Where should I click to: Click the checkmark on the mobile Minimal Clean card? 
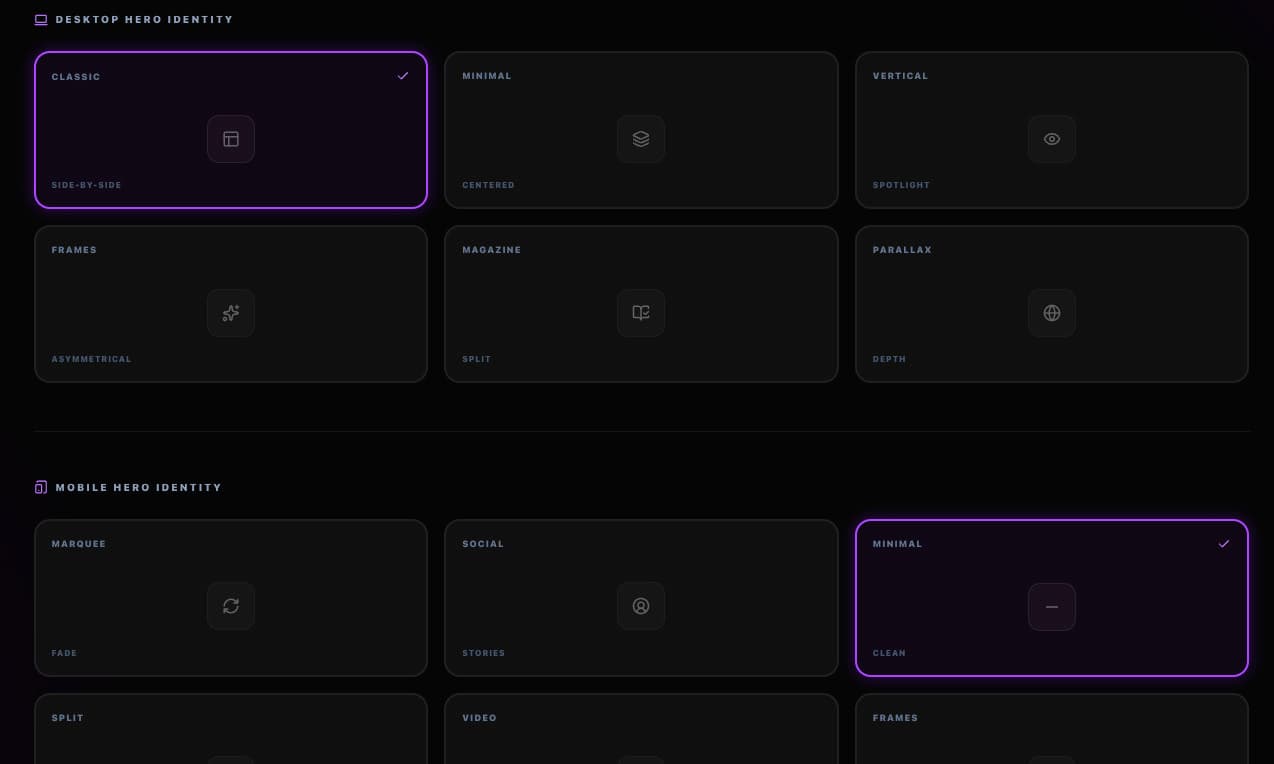[x=1224, y=544]
